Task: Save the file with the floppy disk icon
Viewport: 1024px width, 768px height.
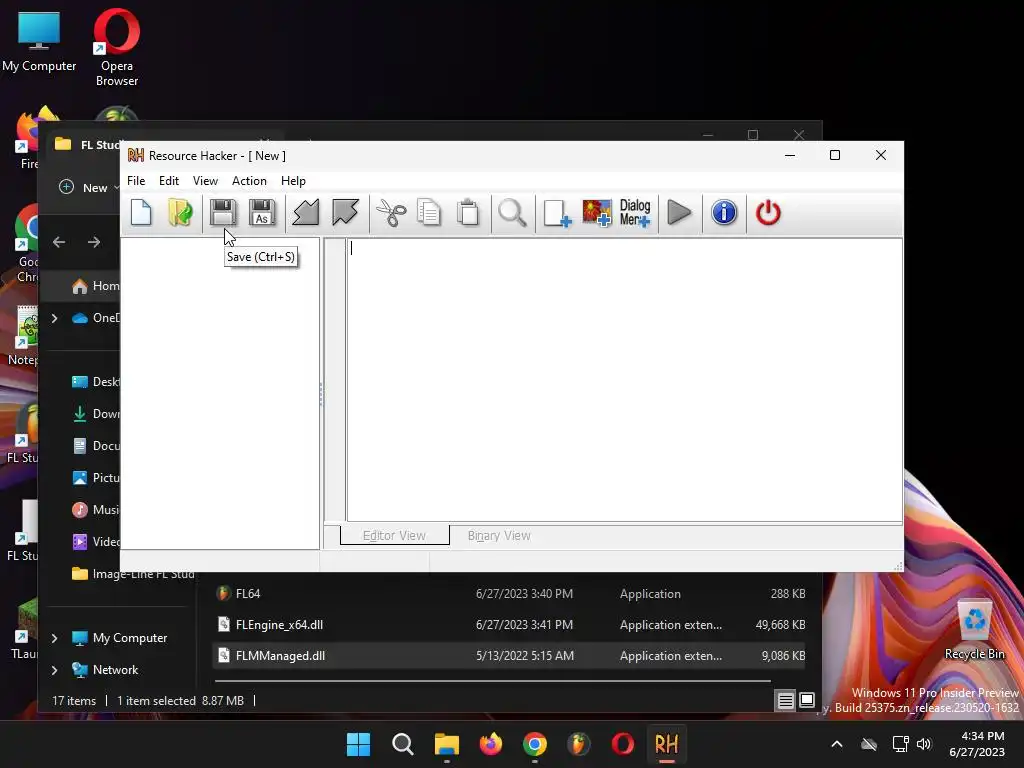Action: (223, 213)
